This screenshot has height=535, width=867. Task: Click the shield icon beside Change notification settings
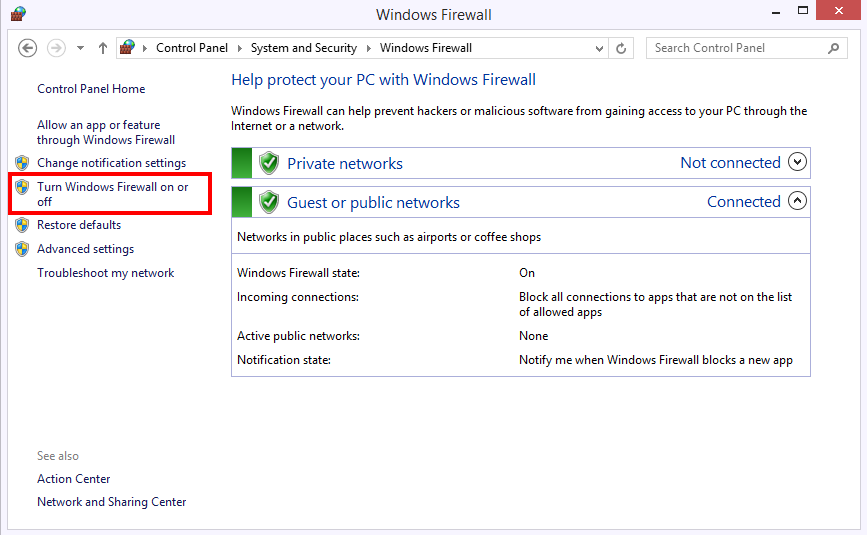(22, 162)
